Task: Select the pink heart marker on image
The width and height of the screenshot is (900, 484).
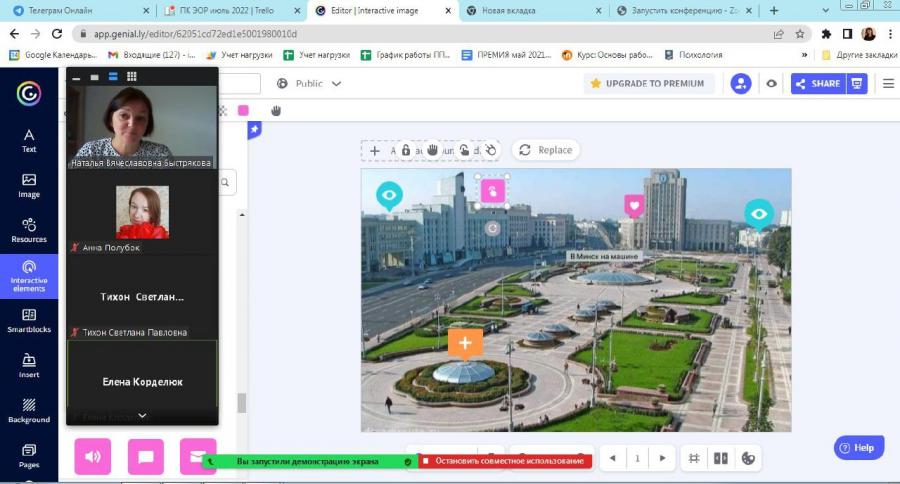Action: (x=634, y=206)
